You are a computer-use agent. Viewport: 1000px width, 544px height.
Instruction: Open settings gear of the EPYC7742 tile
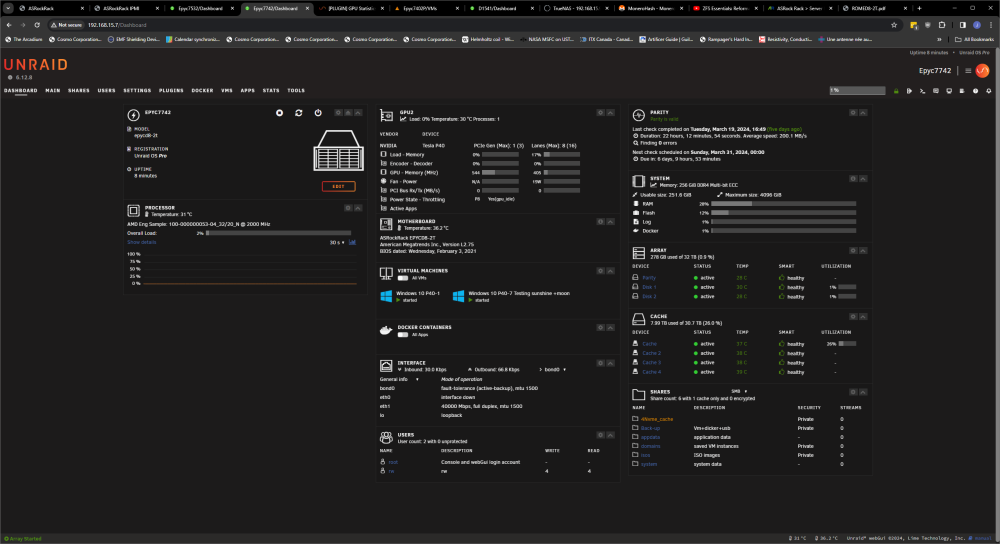pos(339,113)
